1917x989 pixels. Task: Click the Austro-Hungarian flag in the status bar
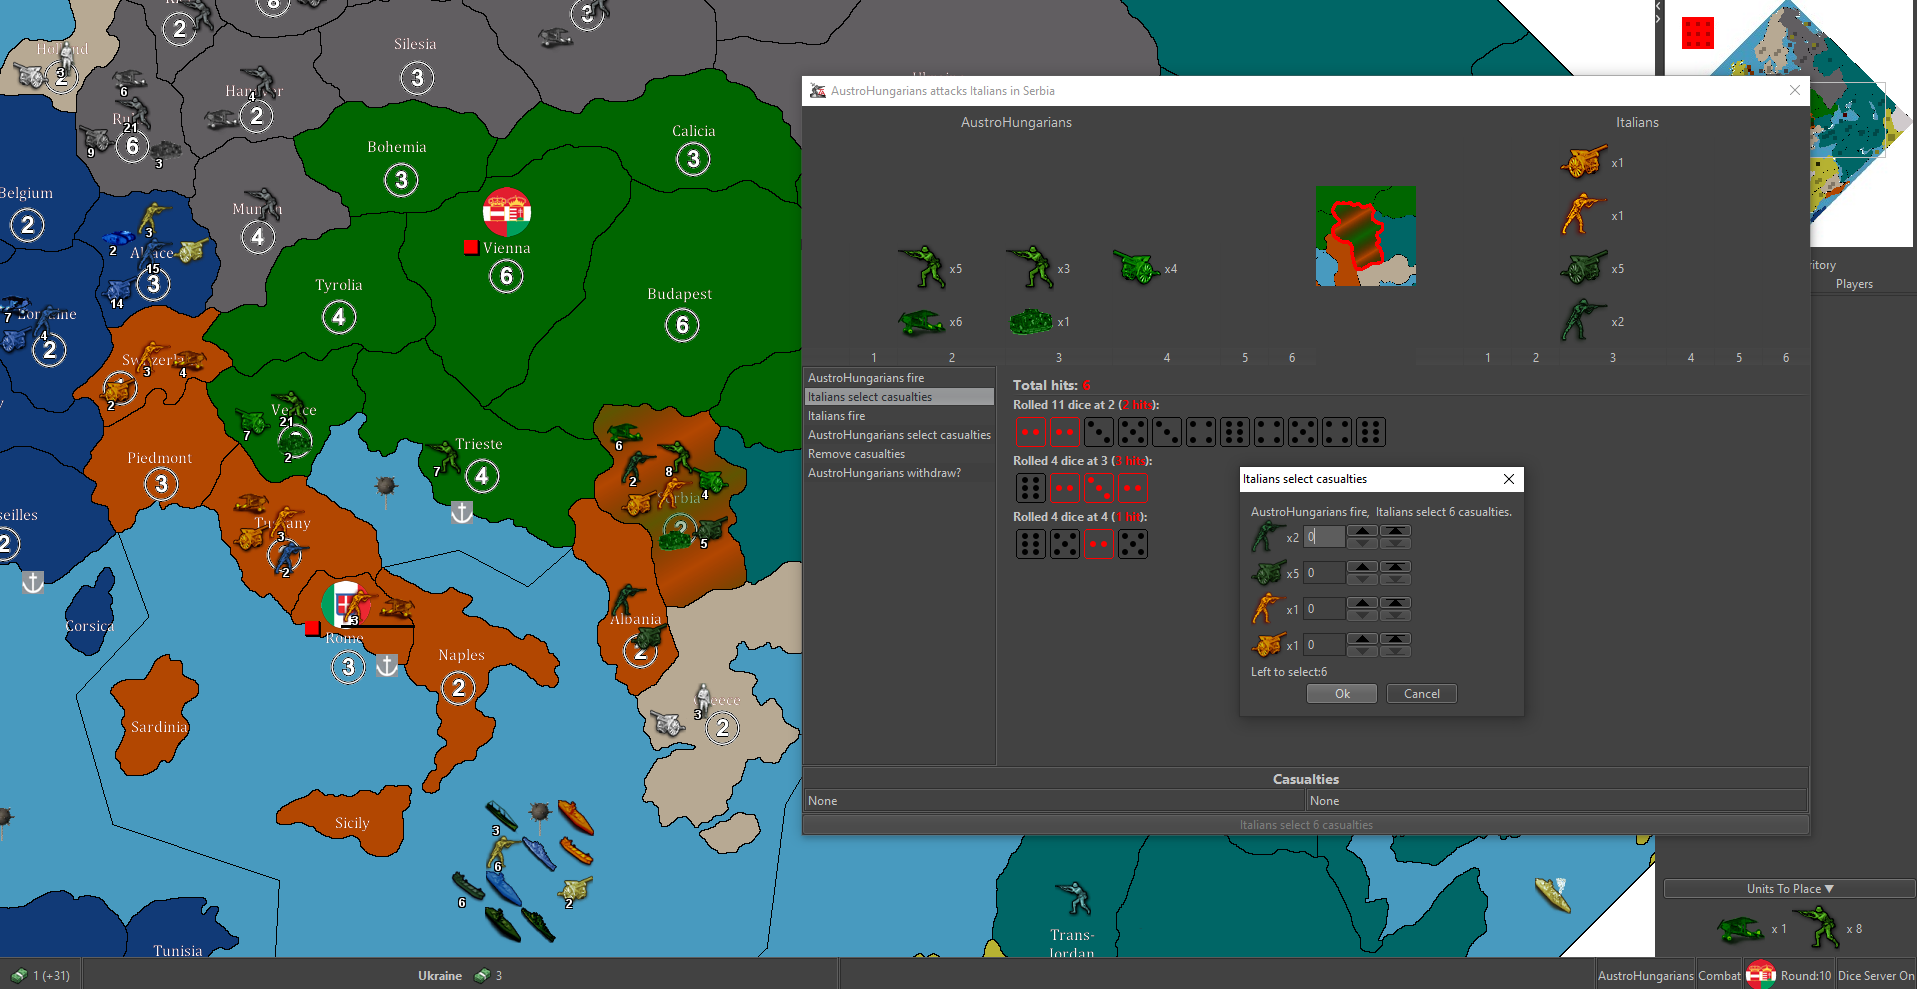tap(1761, 975)
